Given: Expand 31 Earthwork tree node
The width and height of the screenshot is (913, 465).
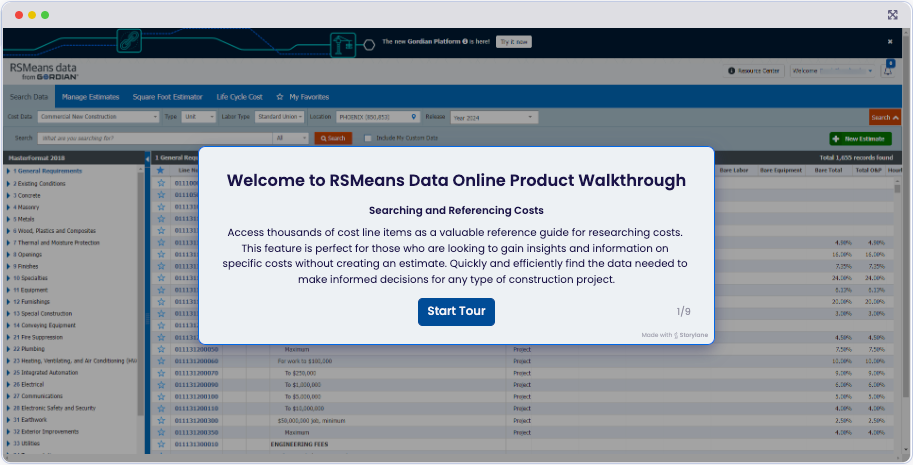Looking at the screenshot, I should click(x=8, y=420).
